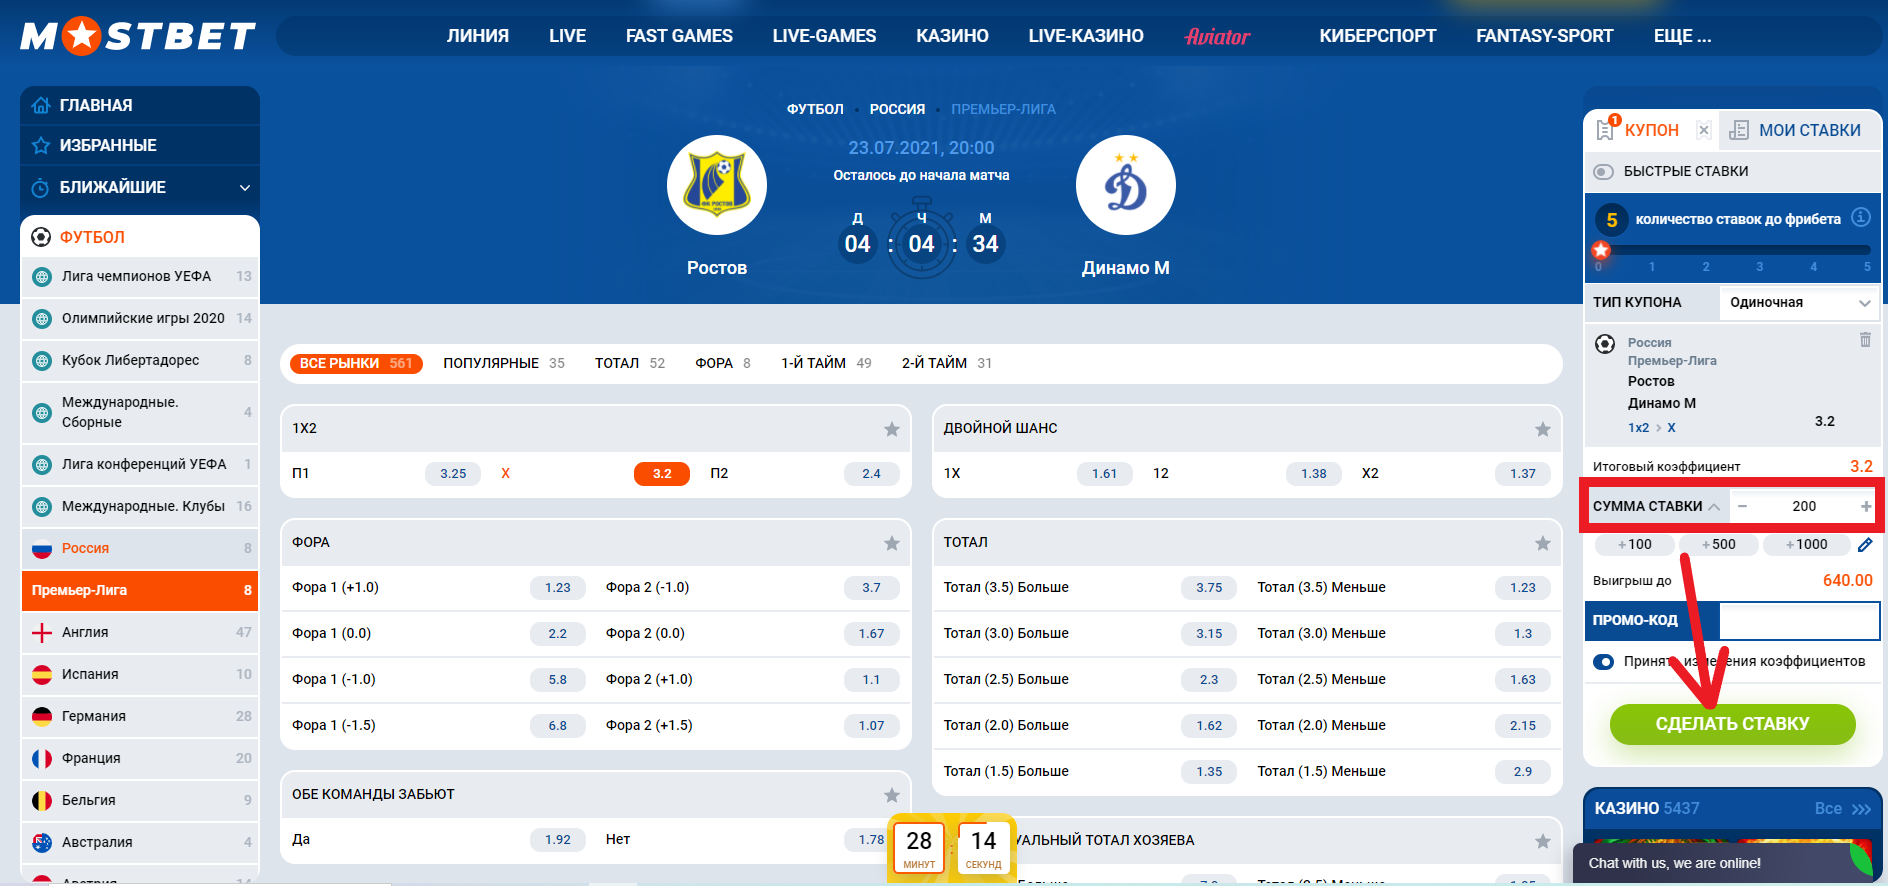Viewport: 1888px width, 886px height.
Task: Toggle БЫСТРЫЕ СТАВКИ switch
Action: 1603,171
